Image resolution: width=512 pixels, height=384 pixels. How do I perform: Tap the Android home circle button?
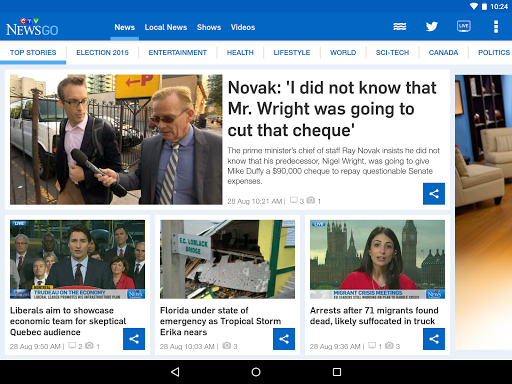256,372
